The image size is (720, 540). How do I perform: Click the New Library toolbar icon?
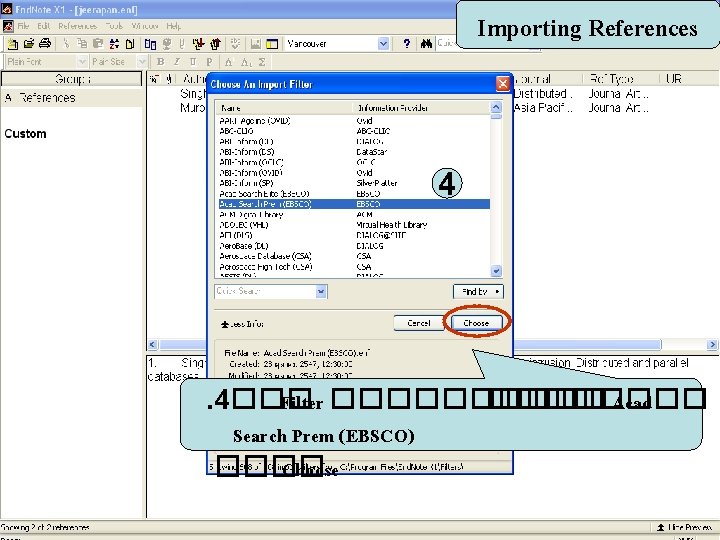pos(13,44)
